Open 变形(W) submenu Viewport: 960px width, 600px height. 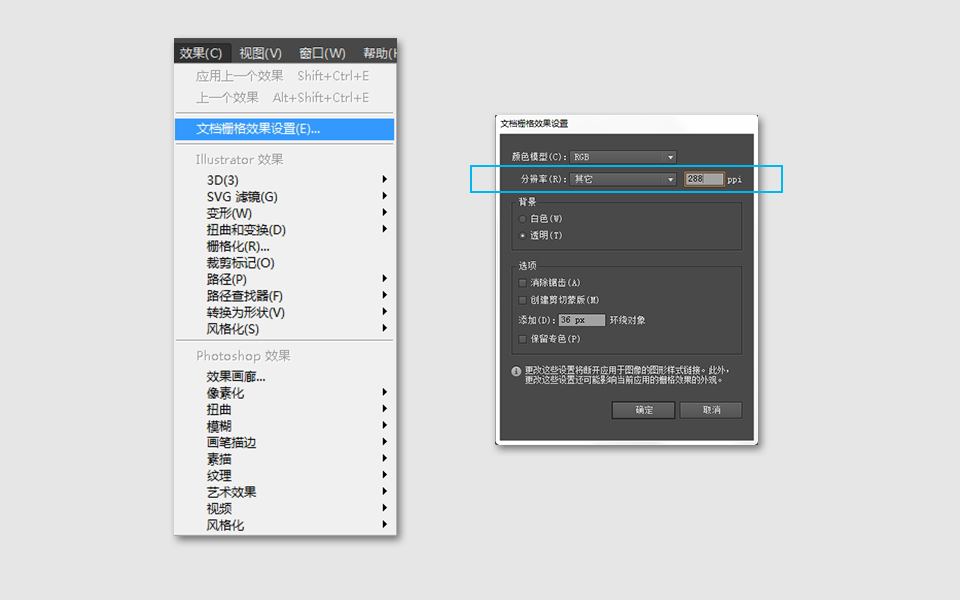285,213
